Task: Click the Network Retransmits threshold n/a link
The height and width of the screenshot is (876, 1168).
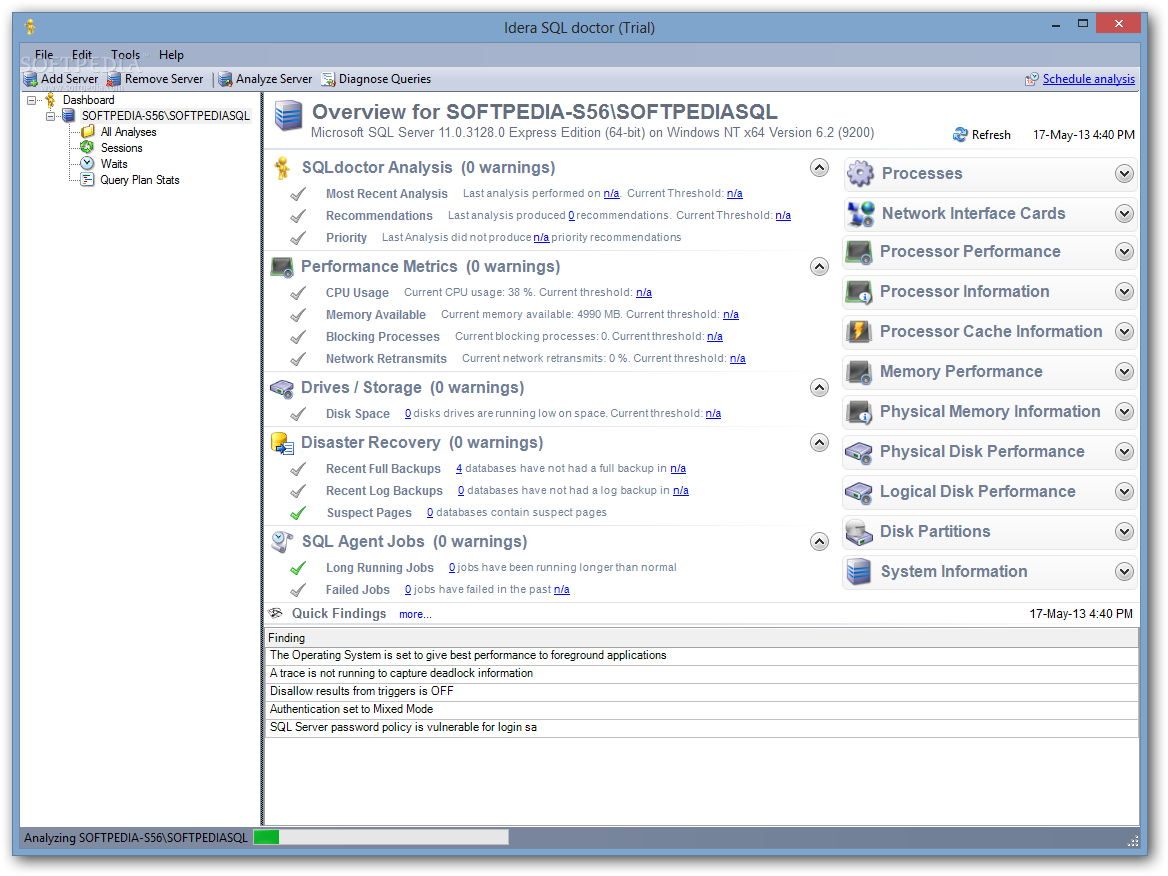Action: [737, 358]
